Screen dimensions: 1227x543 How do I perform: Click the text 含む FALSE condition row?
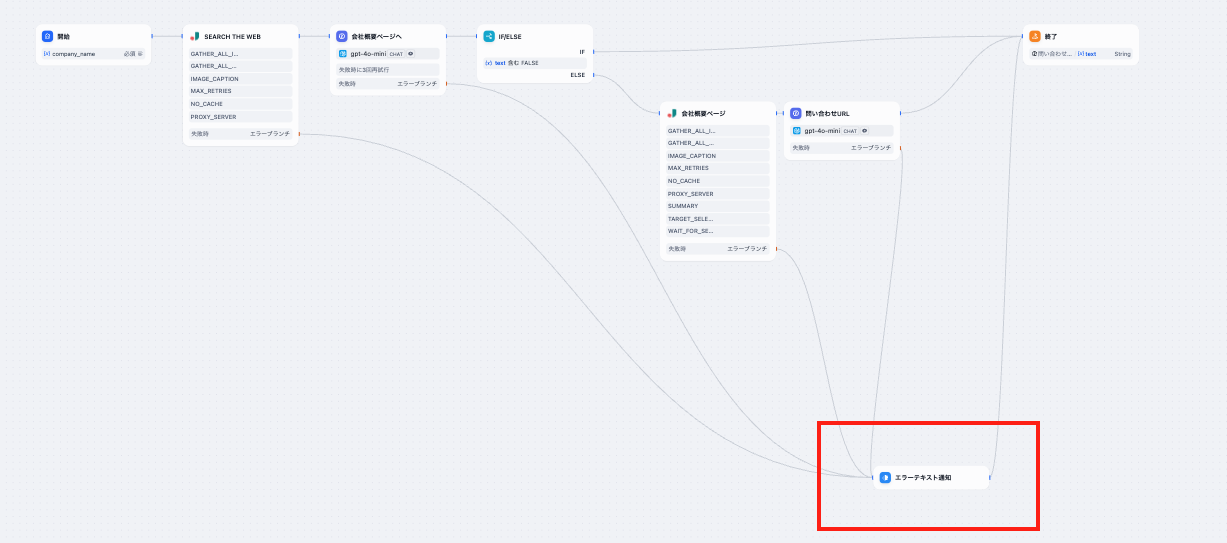pyautogui.click(x=534, y=62)
